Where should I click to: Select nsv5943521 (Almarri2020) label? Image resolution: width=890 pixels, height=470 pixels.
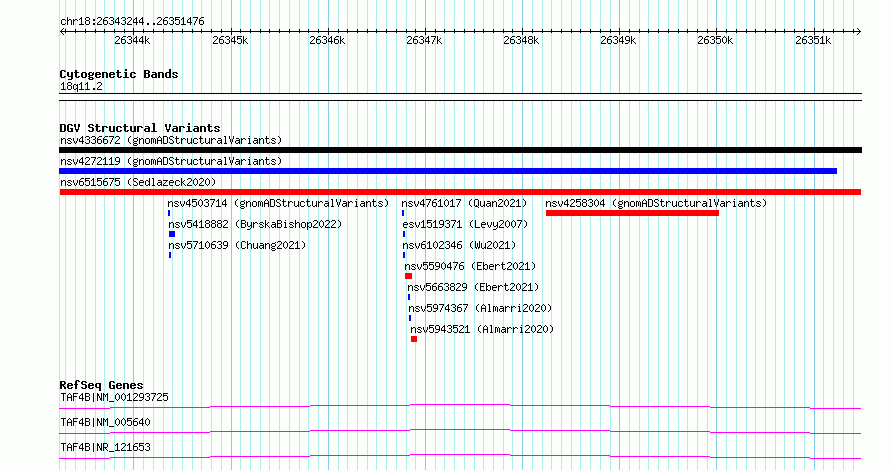482,329
